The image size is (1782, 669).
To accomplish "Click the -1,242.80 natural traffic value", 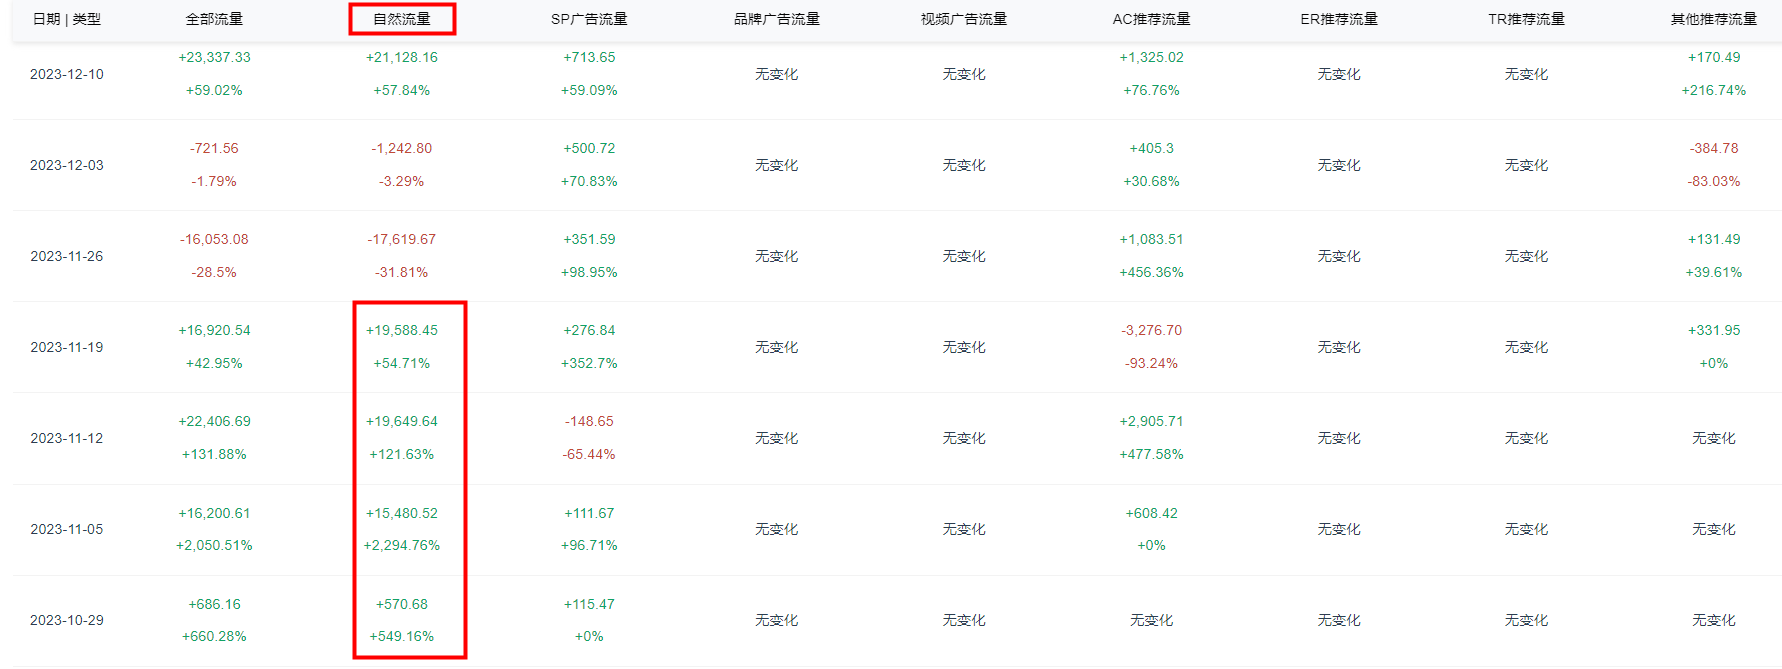I will point(402,148).
